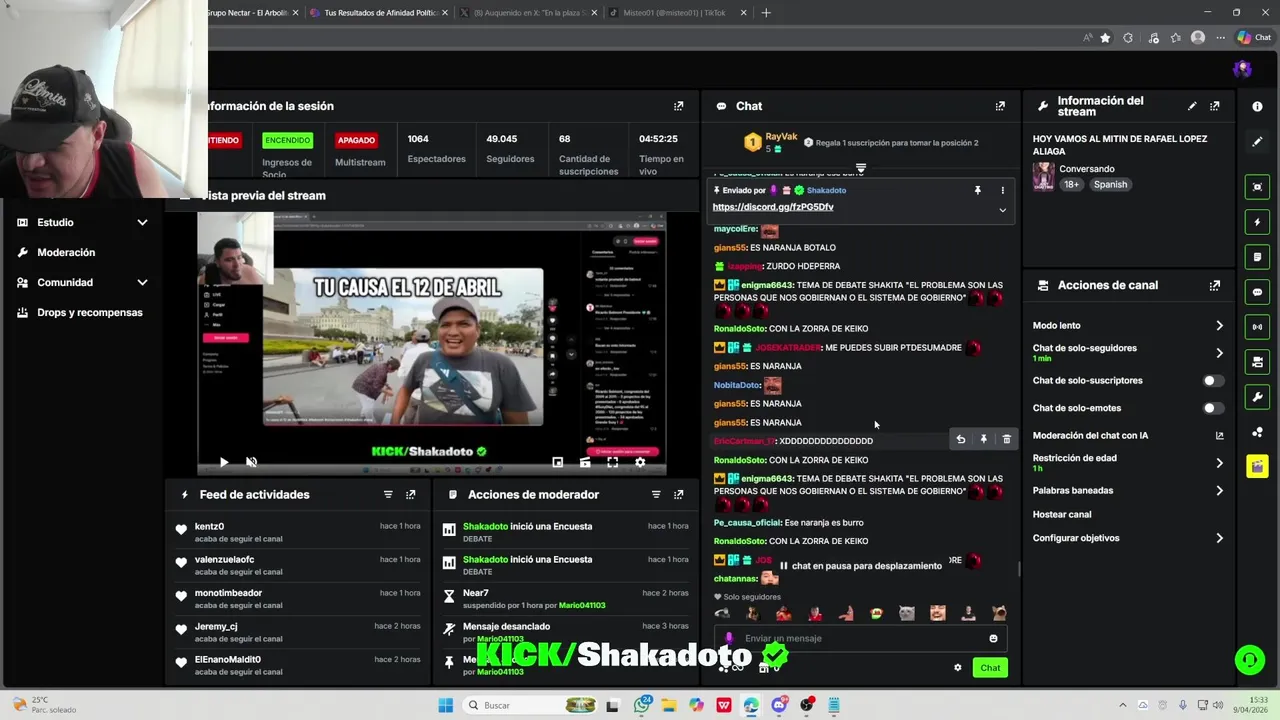The height and width of the screenshot is (720, 1280).
Task: Toggle chat bubble widget in right sidebar
Action: (1257, 292)
